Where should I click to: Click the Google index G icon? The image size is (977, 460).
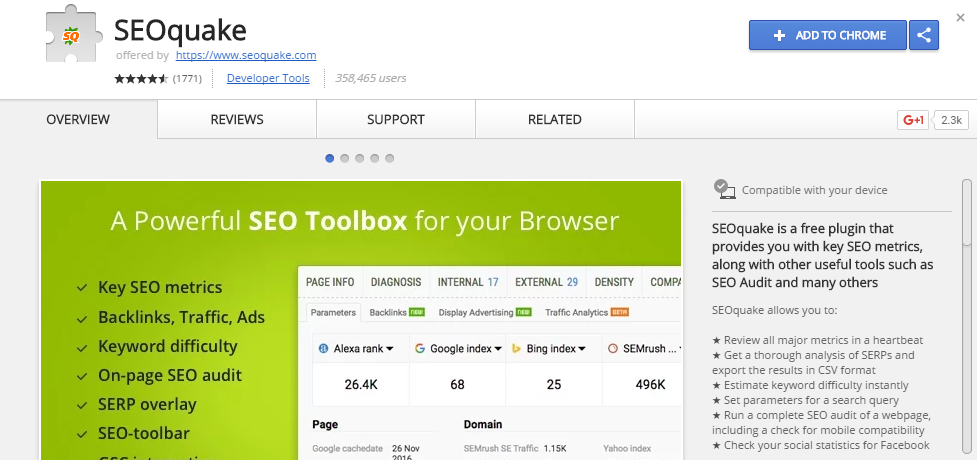[x=420, y=349]
